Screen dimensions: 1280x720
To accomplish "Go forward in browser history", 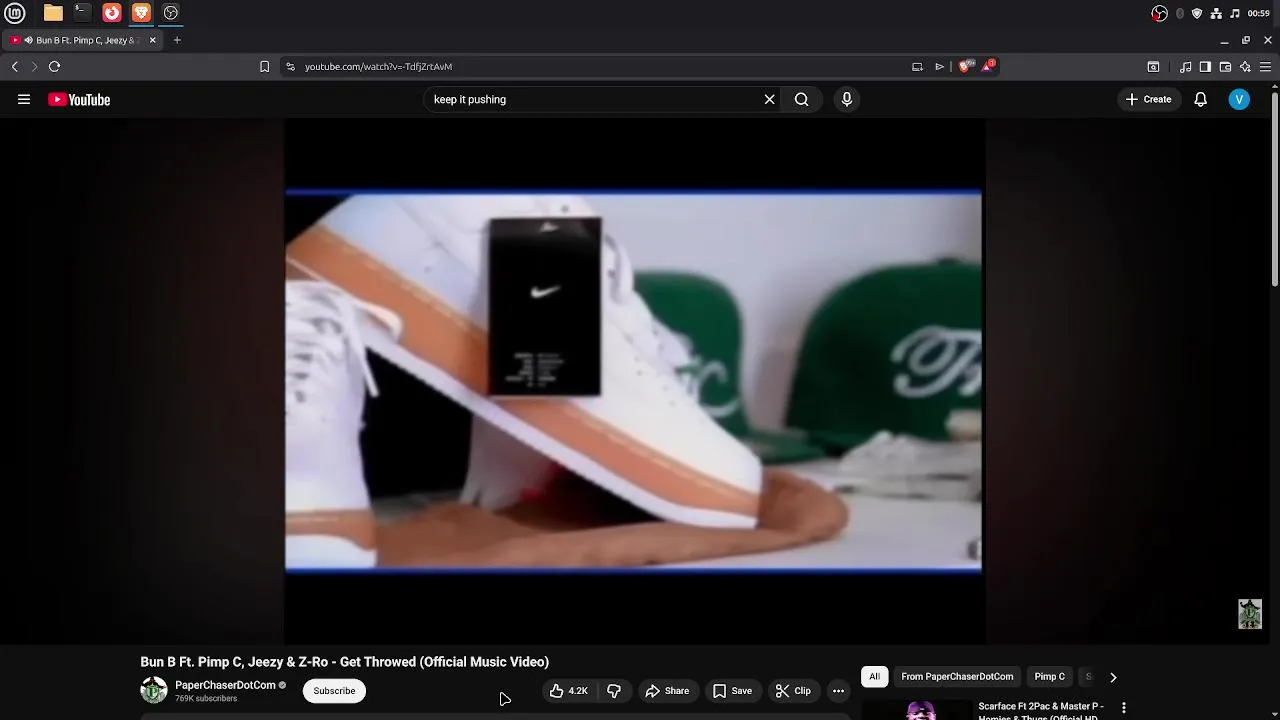I will pyautogui.click(x=34, y=66).
